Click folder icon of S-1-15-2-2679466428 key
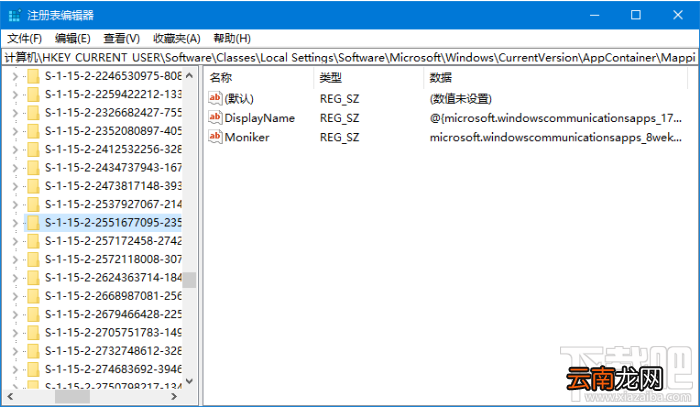This screenshot has width=700, height=407. pos(33,314)
